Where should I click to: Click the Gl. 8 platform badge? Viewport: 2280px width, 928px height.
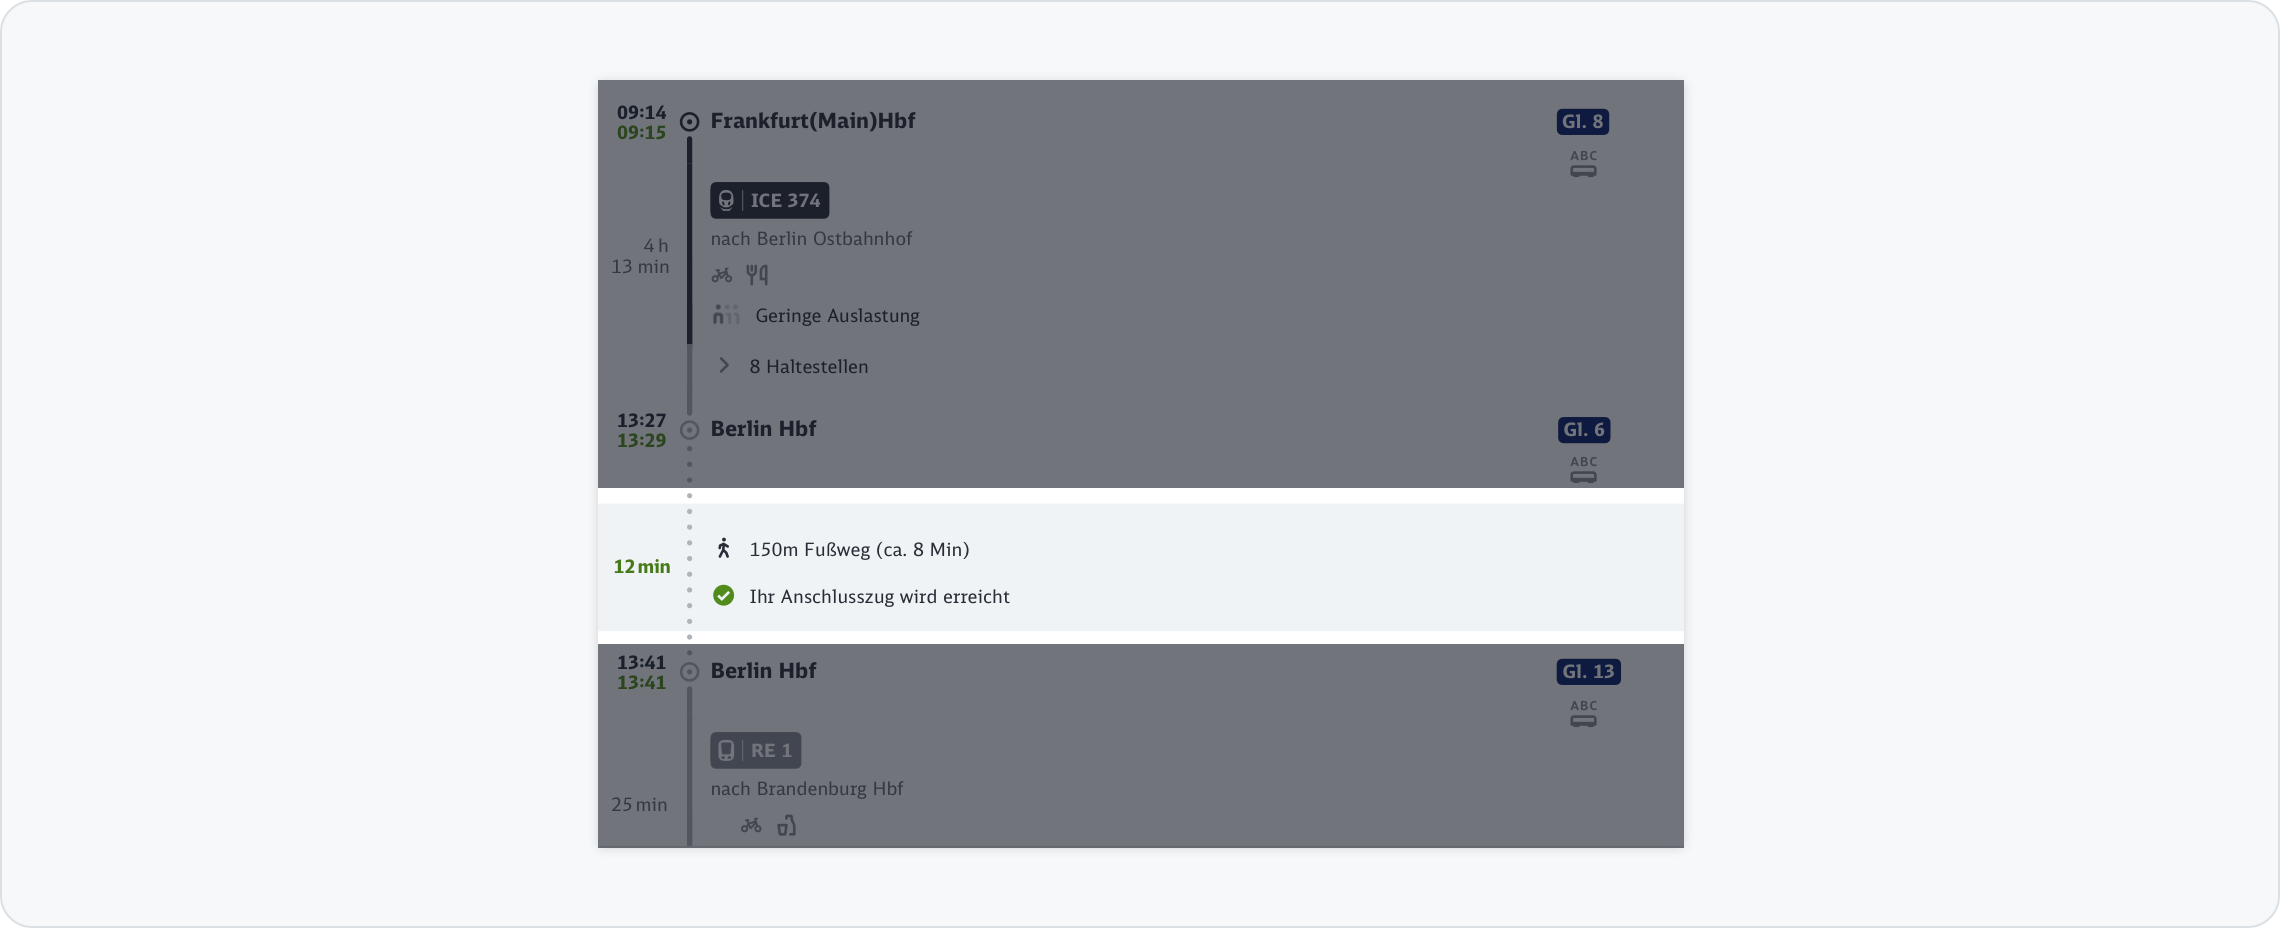coord(1582,122)
